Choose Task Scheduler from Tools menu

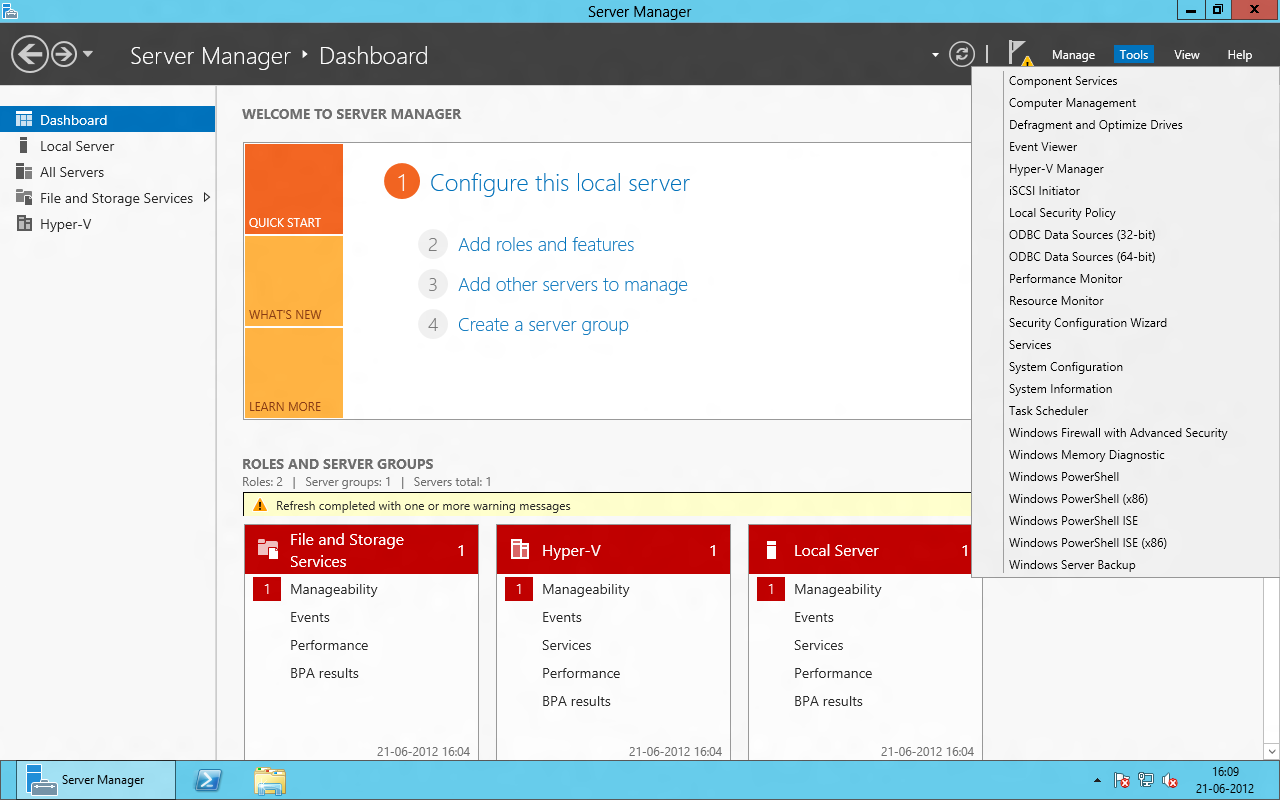[x=1048, y=411]
